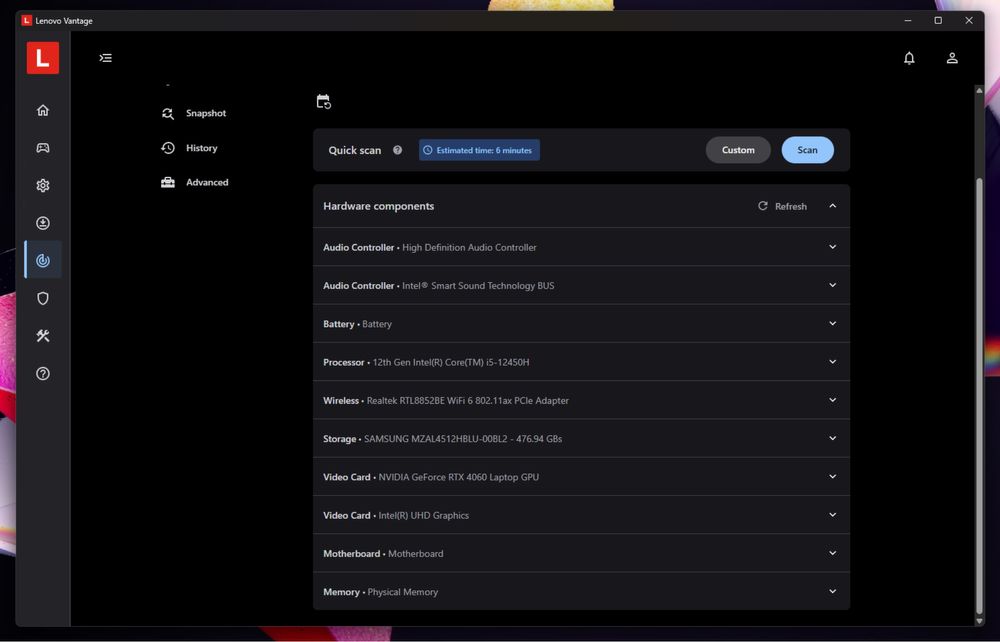
Task: Open the user account profile icon
Action: click(952, 58)
